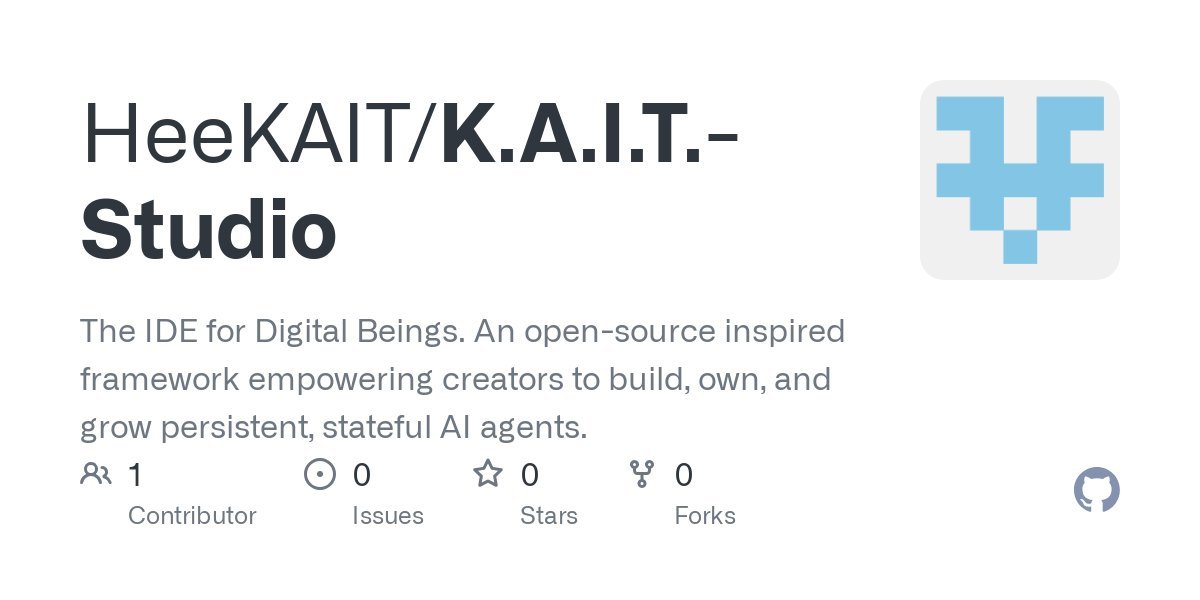Open the blue pixel identicon avatar
Screen dimensions: 1200x600
[x=1019, y=180]
